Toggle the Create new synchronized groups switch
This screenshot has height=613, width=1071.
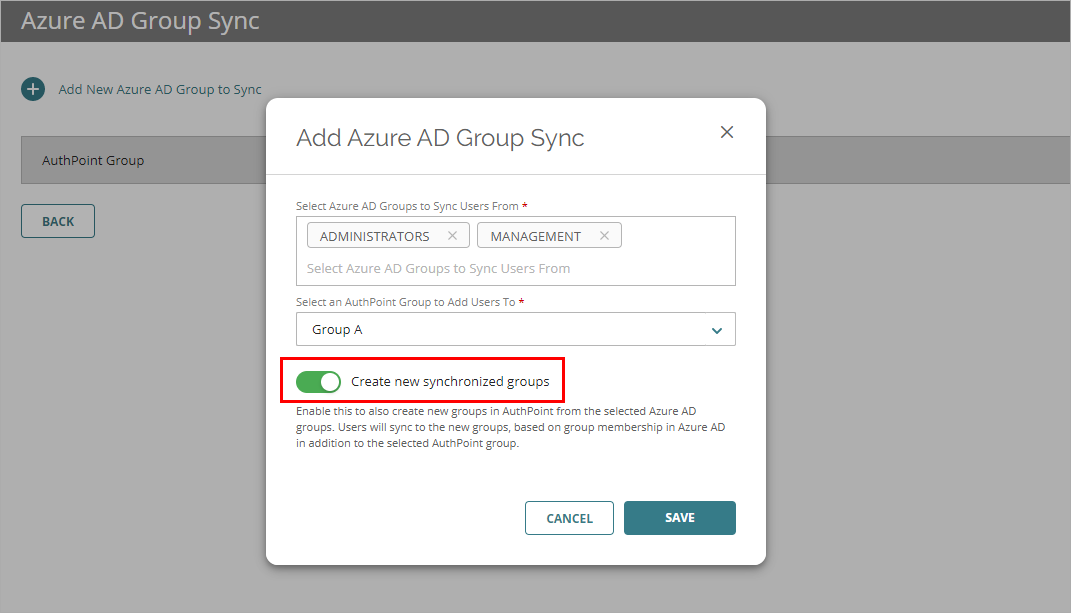point(318,381)
